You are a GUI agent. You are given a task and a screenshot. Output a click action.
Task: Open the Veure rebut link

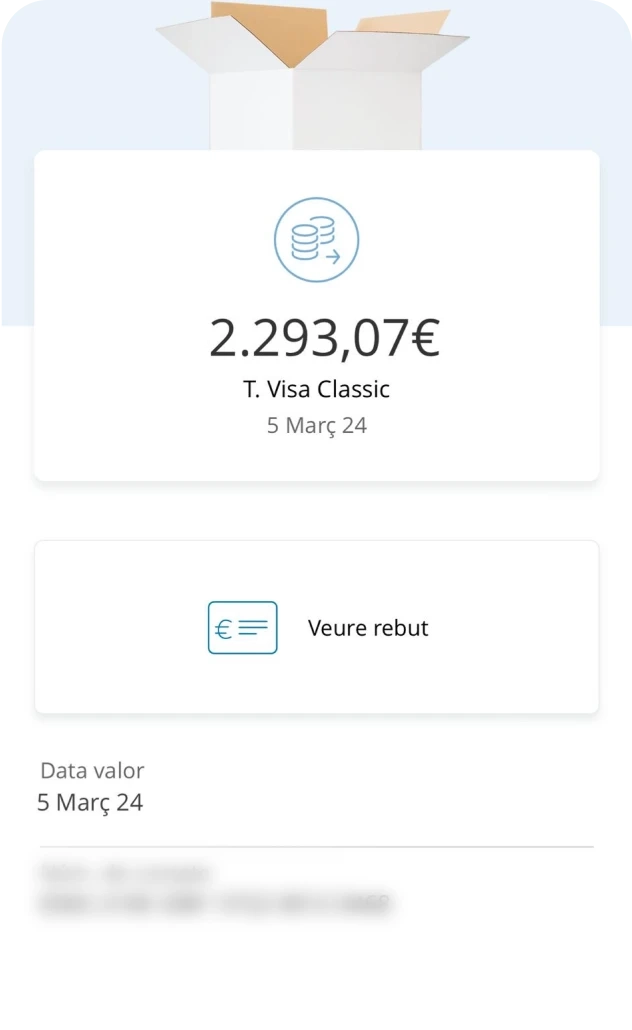368,628
